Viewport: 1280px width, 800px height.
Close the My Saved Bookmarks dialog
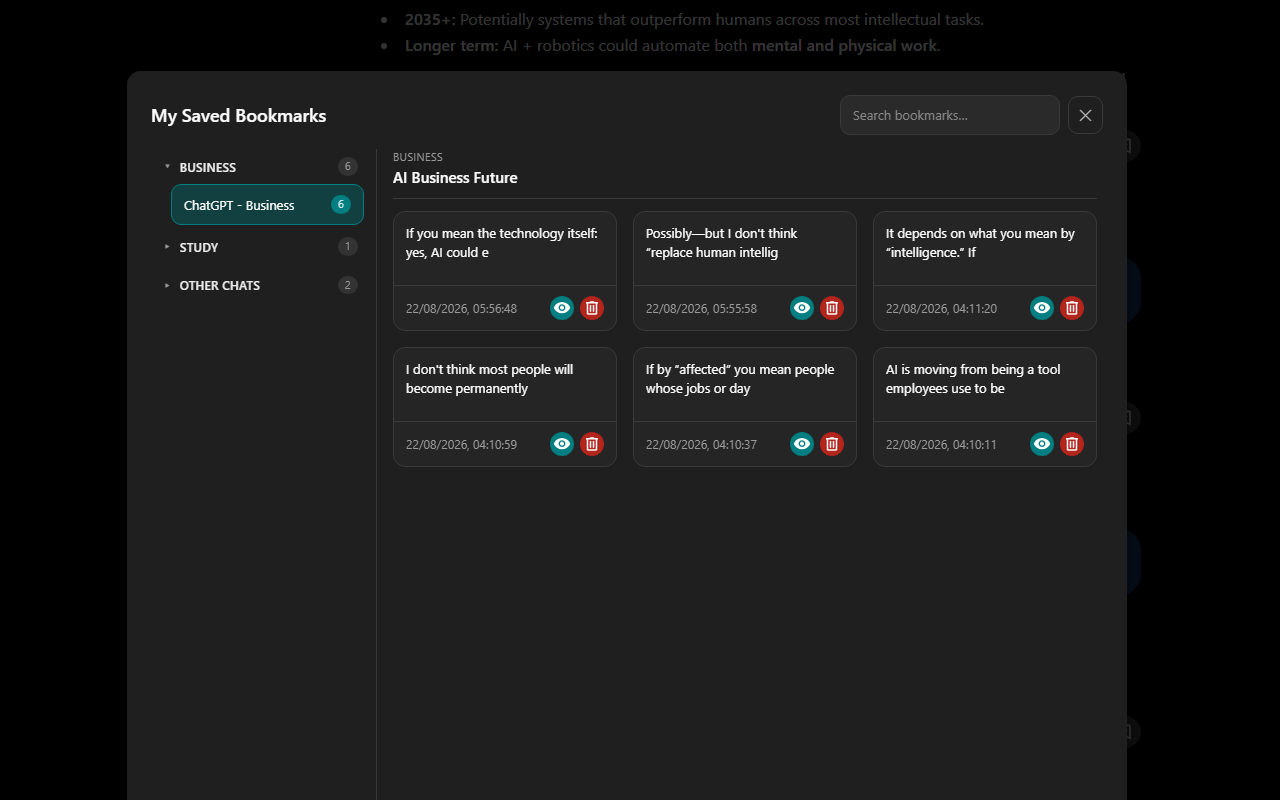pos(1085,115)
